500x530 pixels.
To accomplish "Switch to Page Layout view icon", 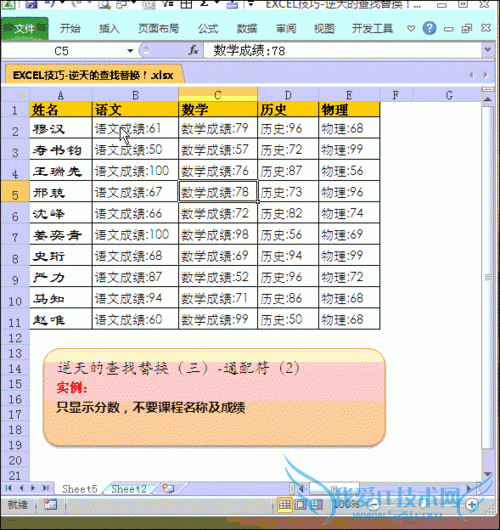I will 300,505.
